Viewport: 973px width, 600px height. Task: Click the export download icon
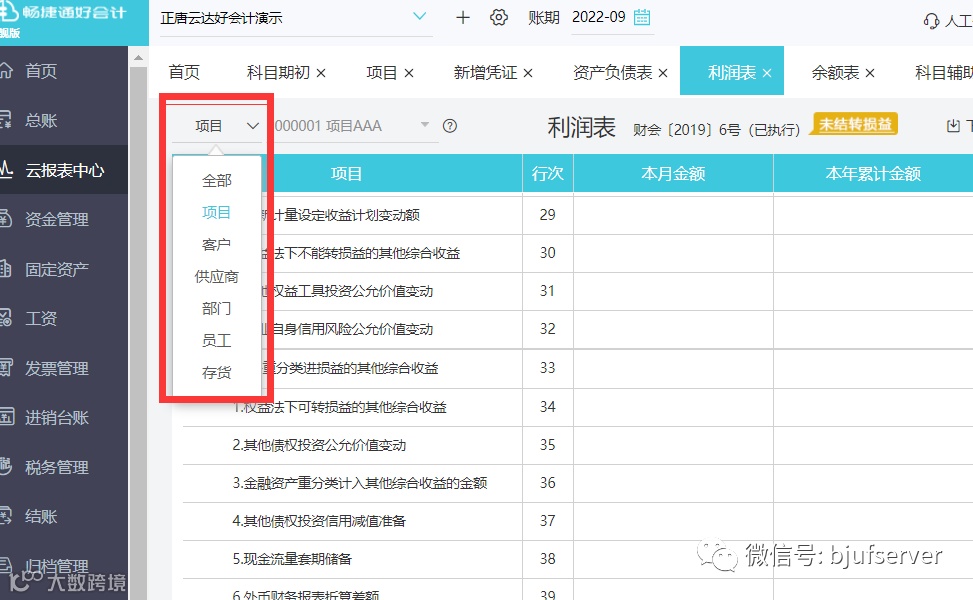pyautogui.click(x=953, y=126)
